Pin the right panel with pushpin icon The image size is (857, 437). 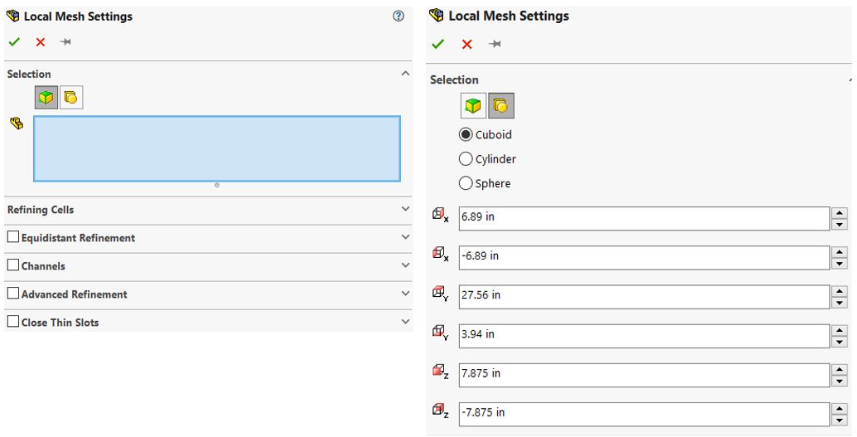click(x=494, y=44)
